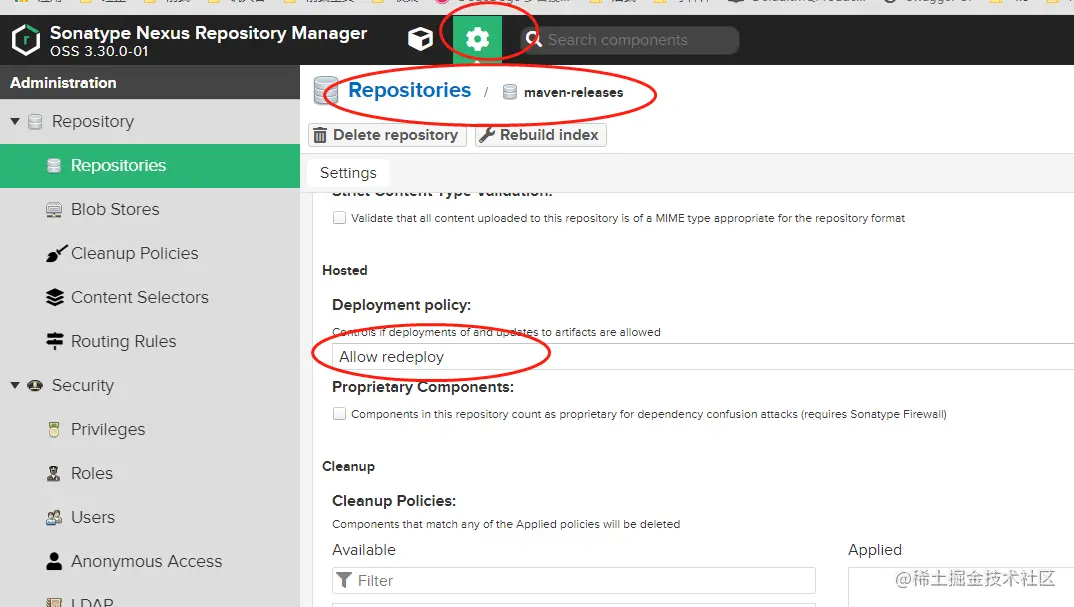Click the Anonymous Access person icon
Screen dimensions: 1074x607
tap(54, 561)
